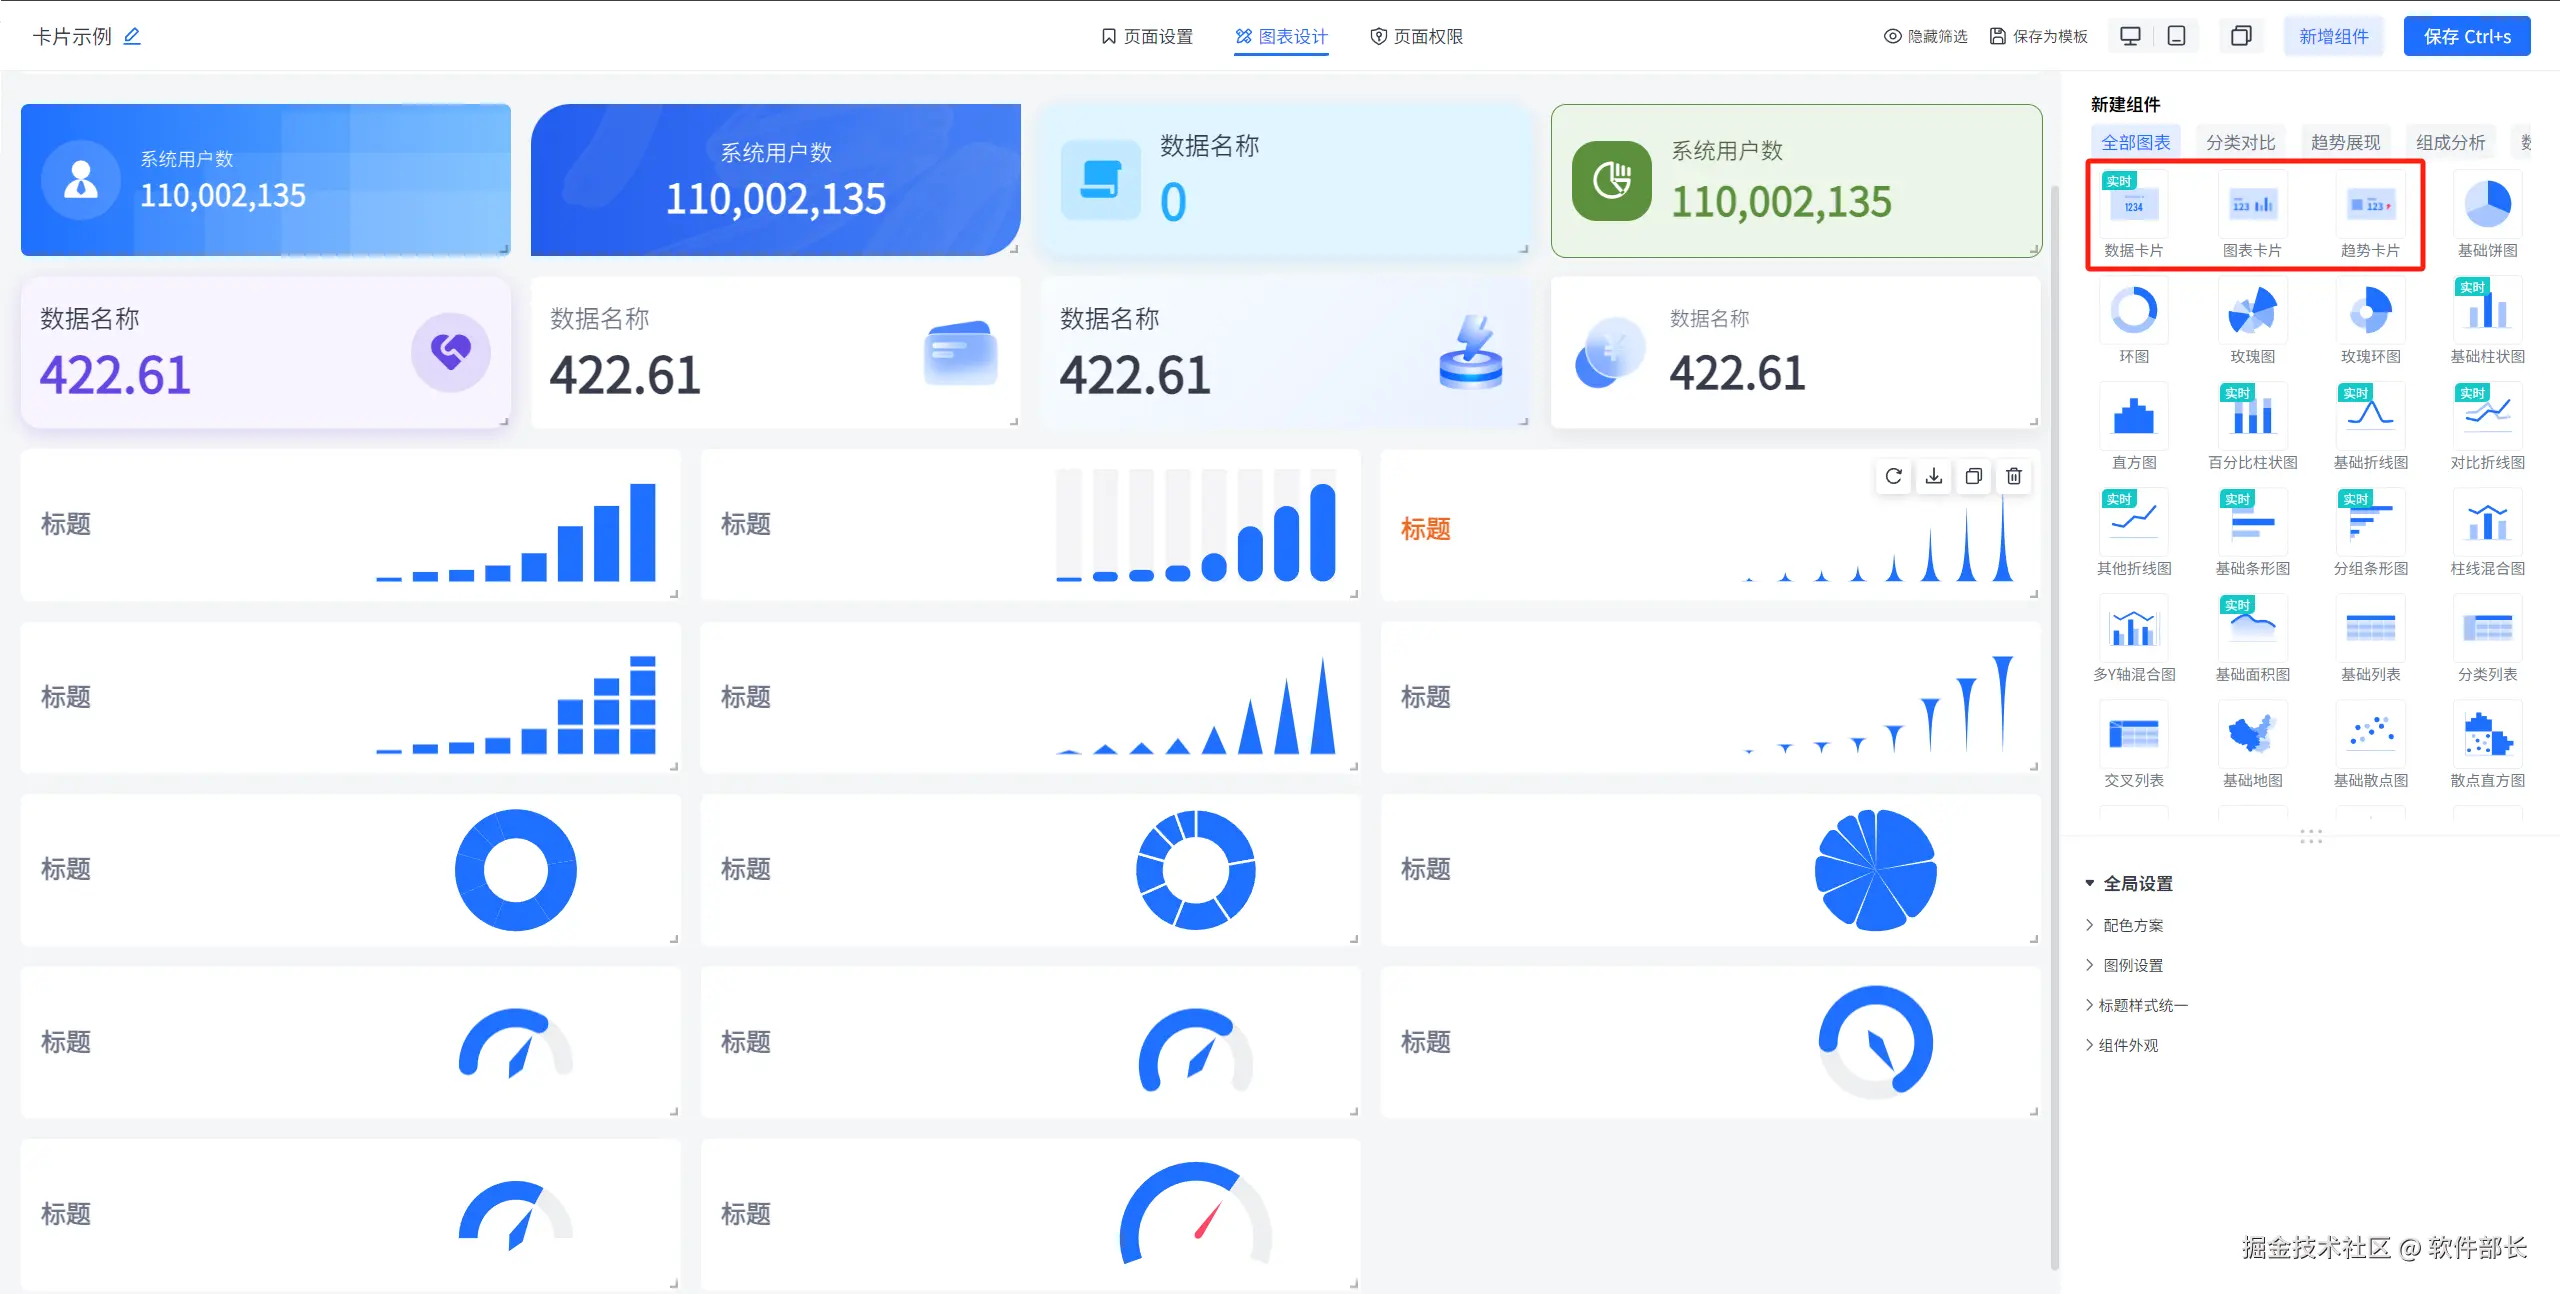Screen dimensions: 2560x1294
Task: Switch to desktop preview mode
Action: click(x=2130, y=37)
